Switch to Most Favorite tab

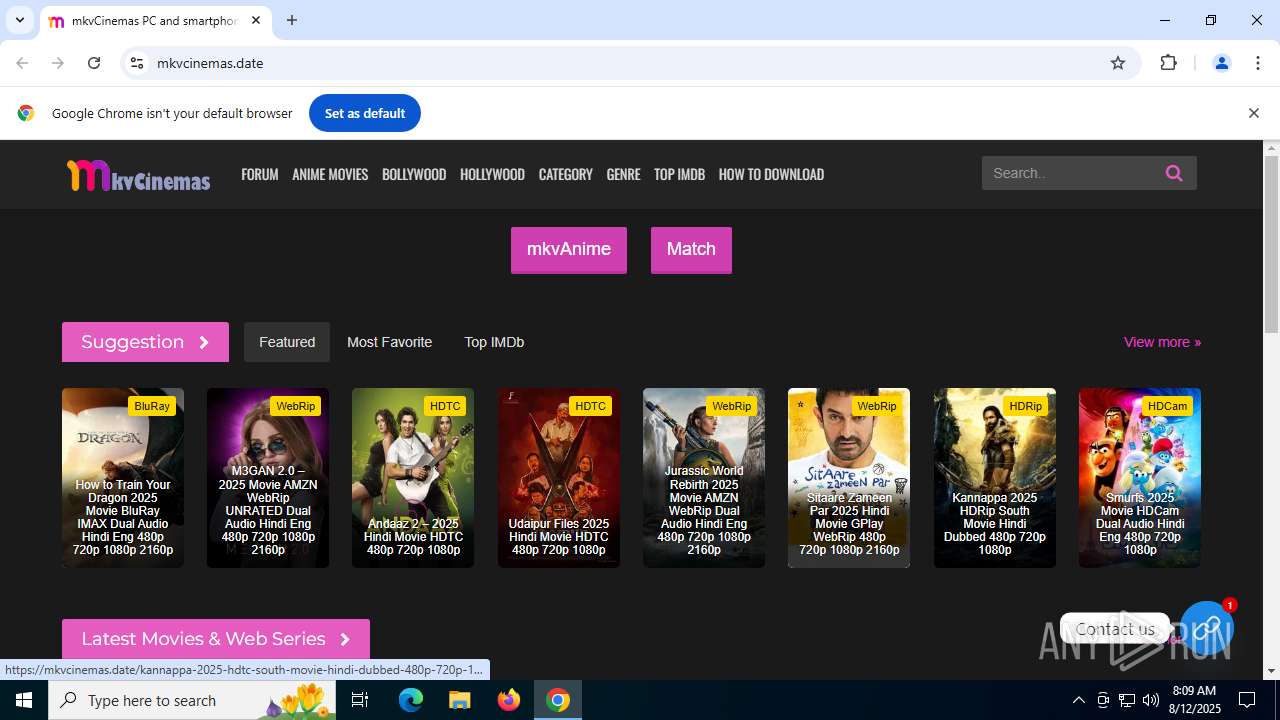tap(389, 342)
